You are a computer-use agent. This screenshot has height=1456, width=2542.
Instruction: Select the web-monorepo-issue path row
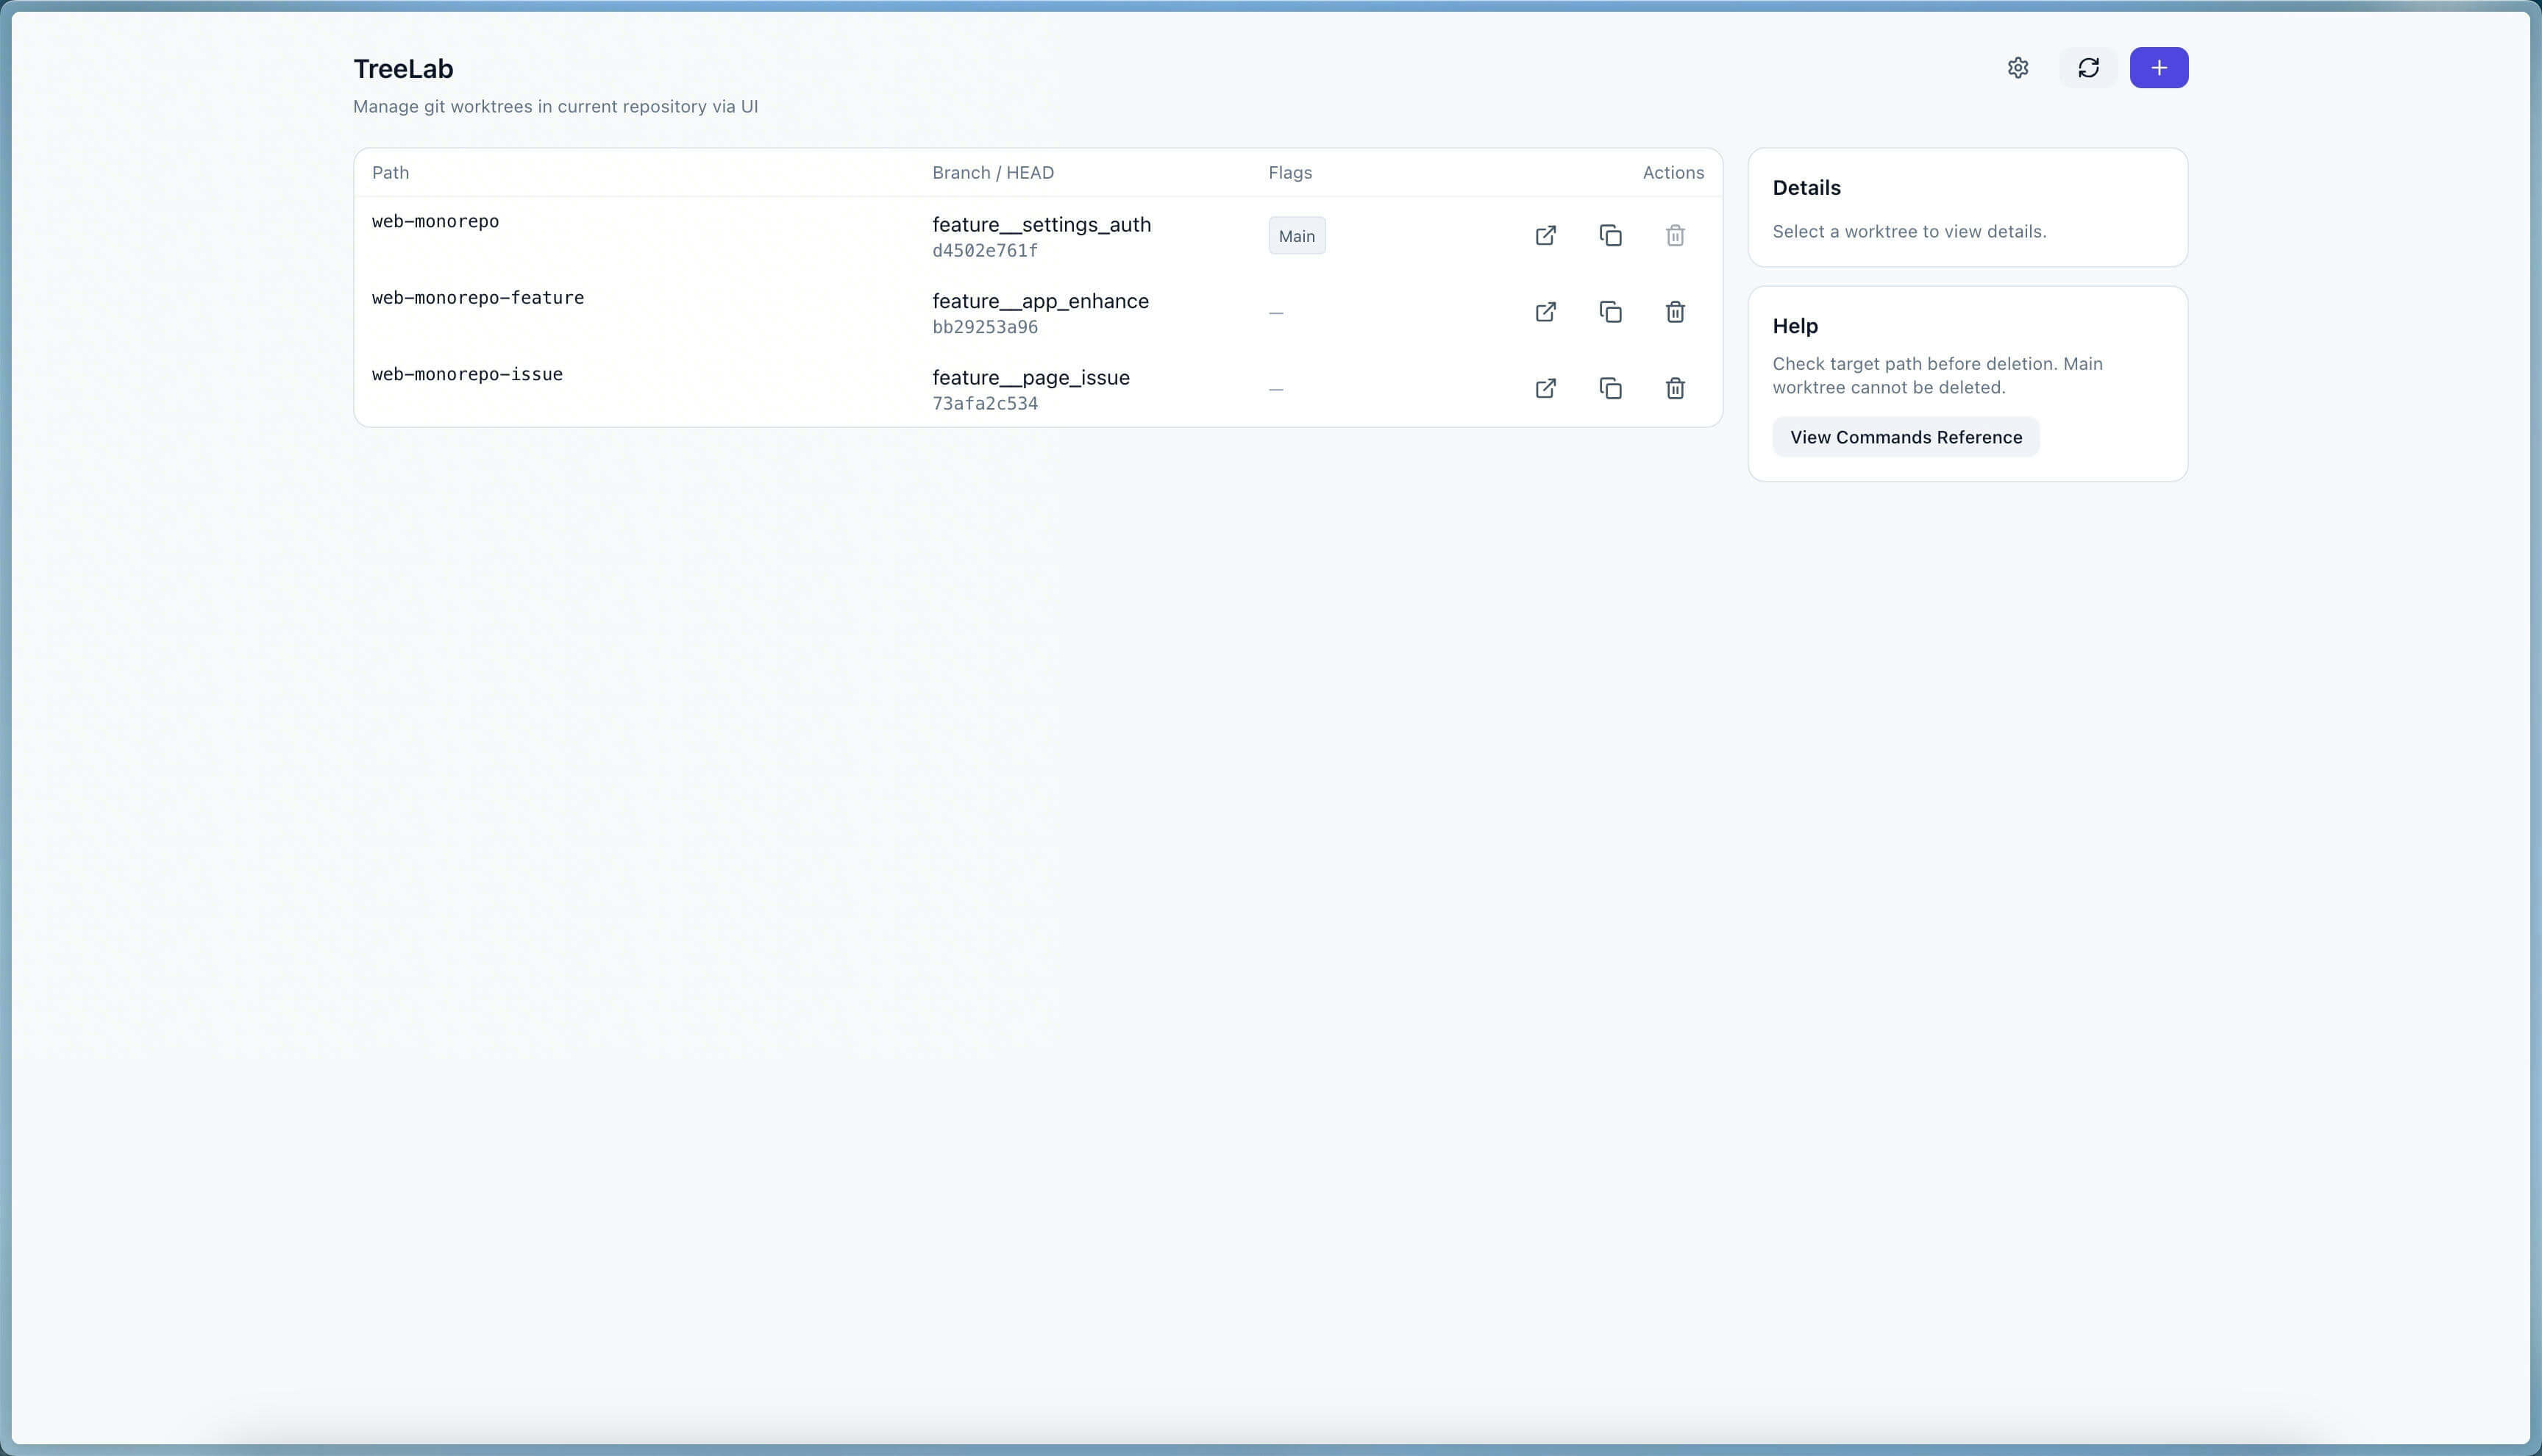coord(467,375)
